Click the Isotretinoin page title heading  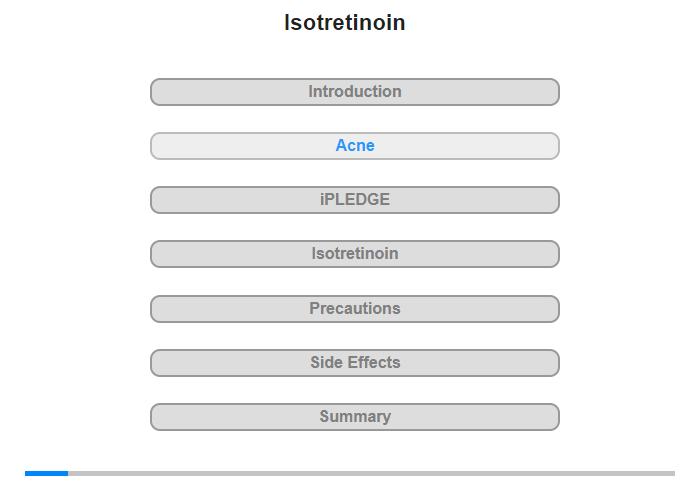[345, 22]
